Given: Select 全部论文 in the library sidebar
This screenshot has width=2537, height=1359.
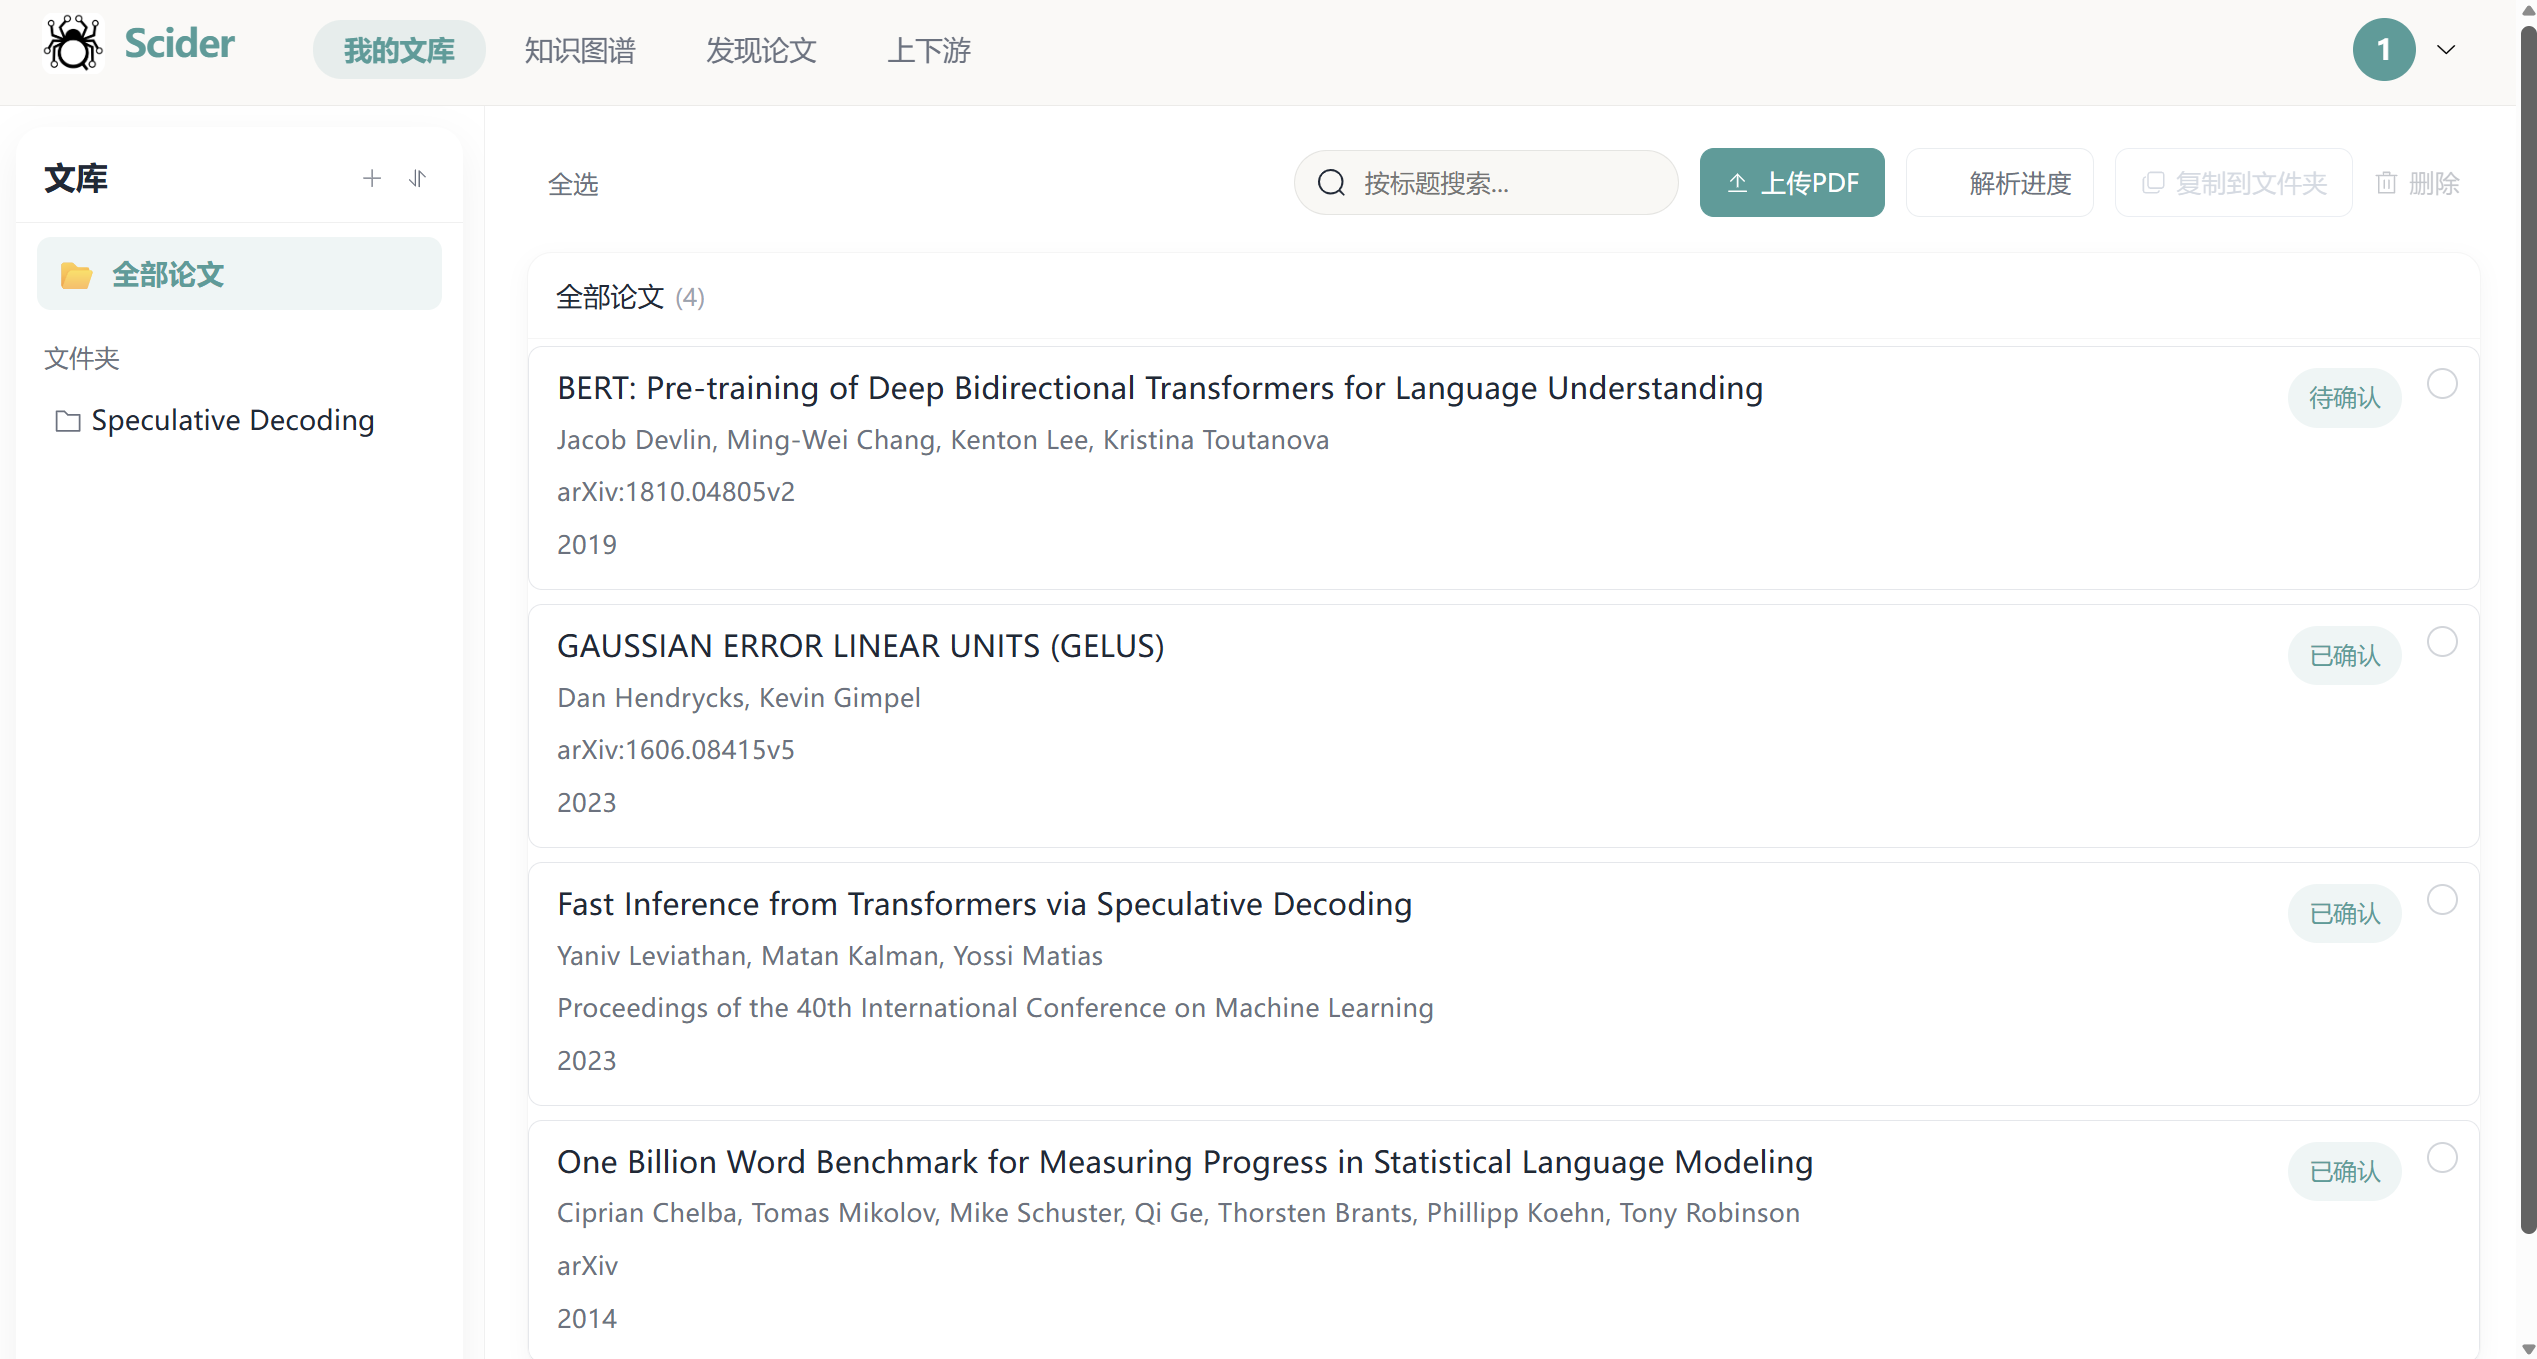Looking at the screenshot, I should (239, 274).
